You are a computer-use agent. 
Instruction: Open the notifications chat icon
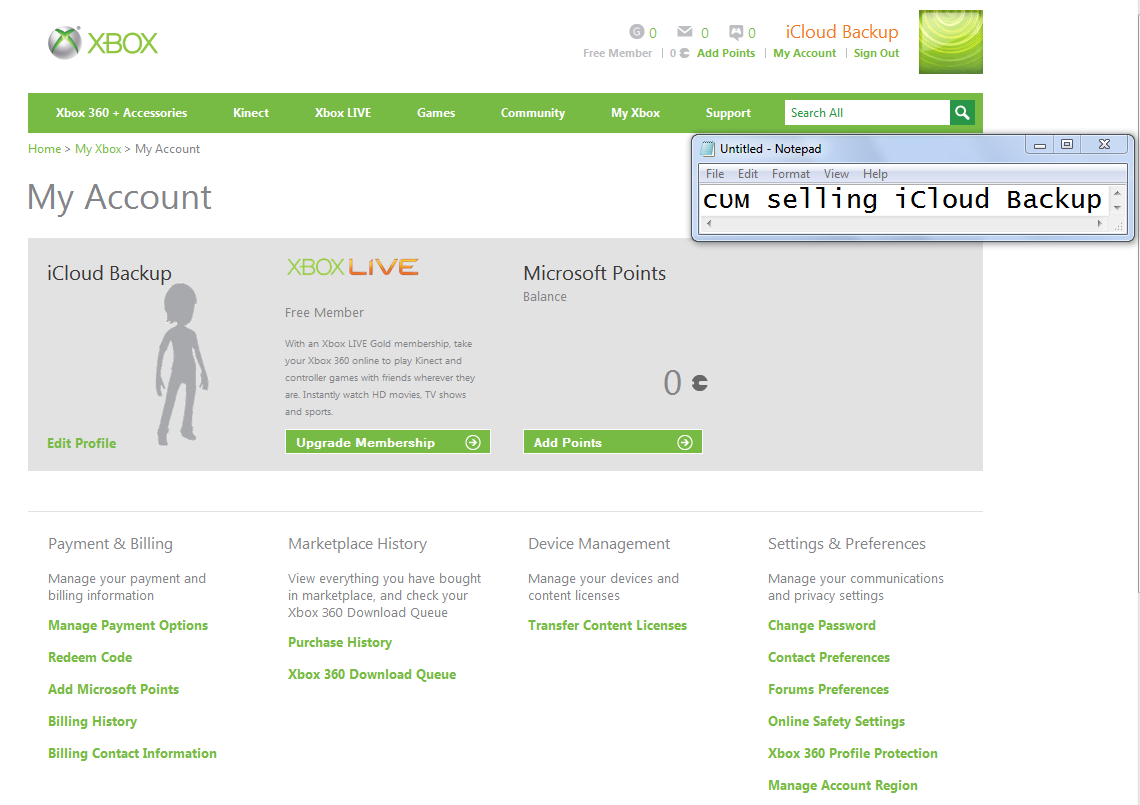736,32
